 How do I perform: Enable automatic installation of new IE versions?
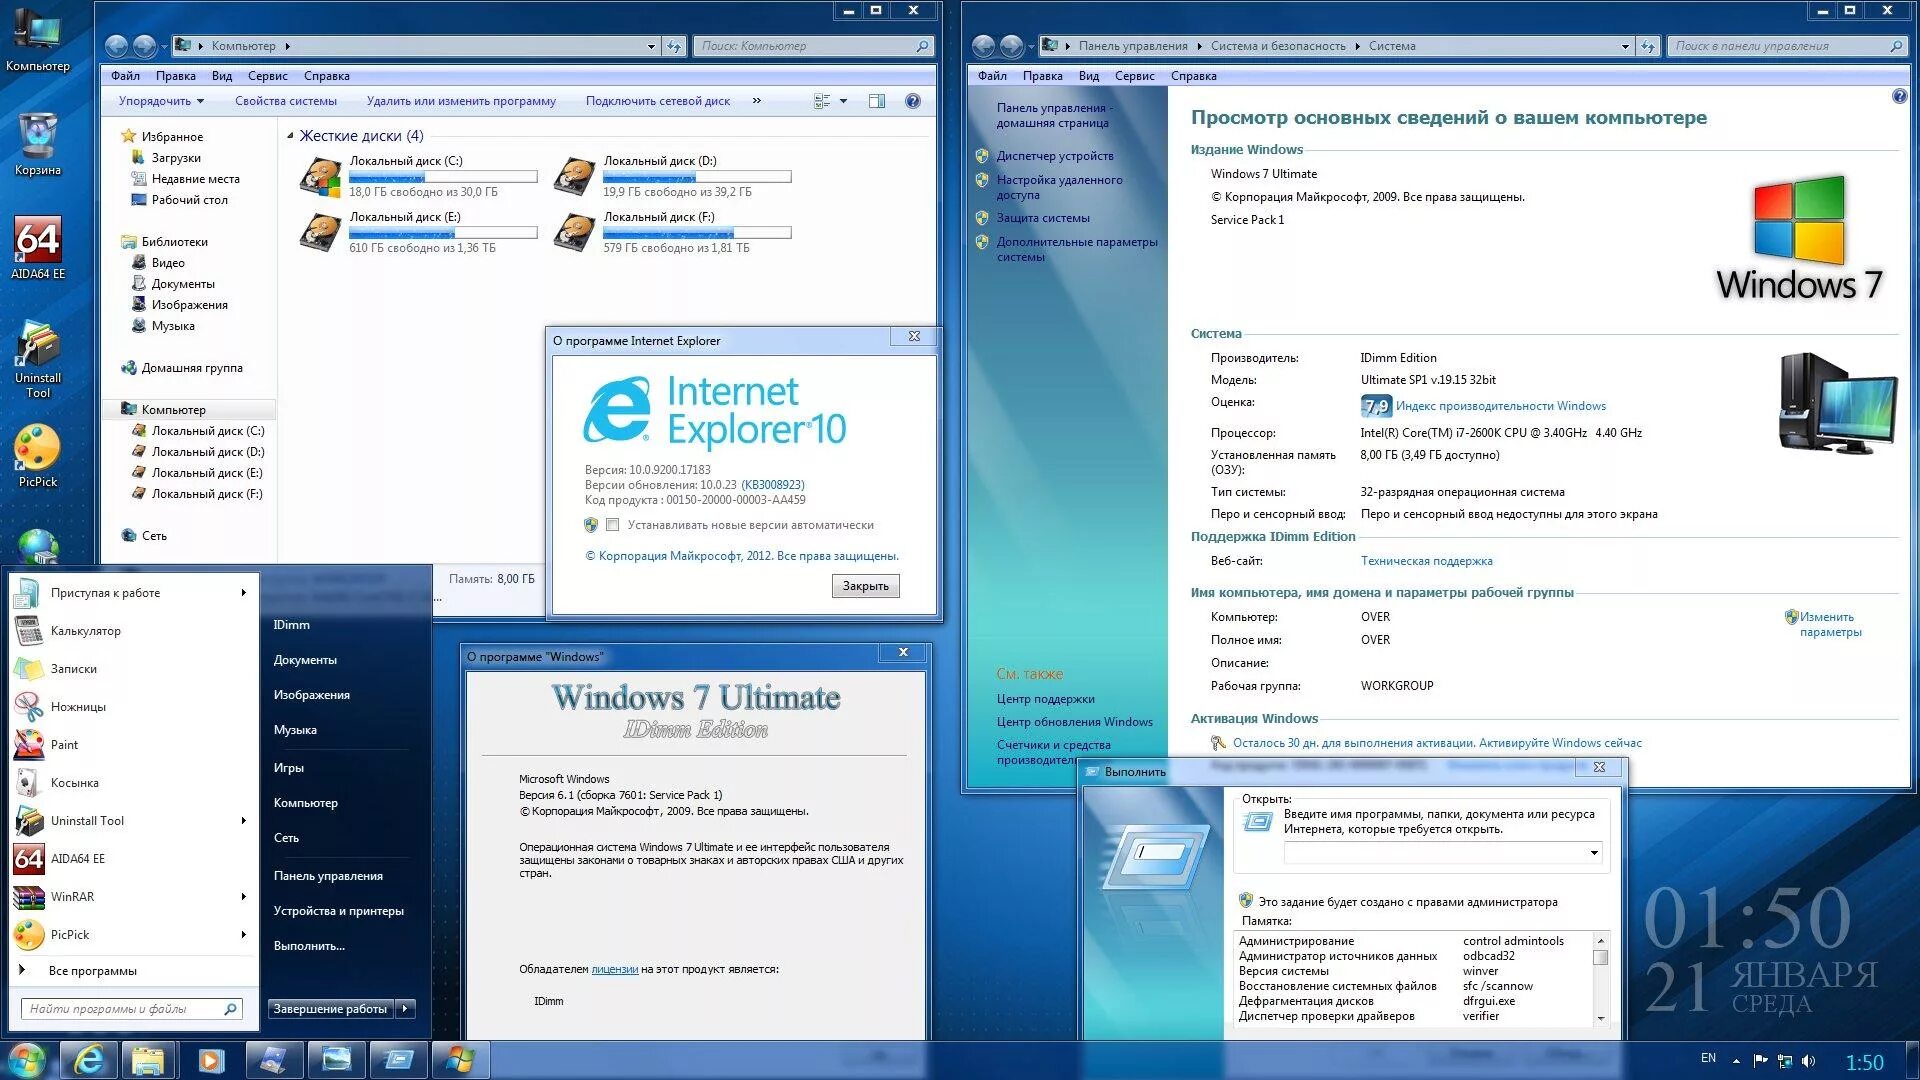click(x=613, y=525)
